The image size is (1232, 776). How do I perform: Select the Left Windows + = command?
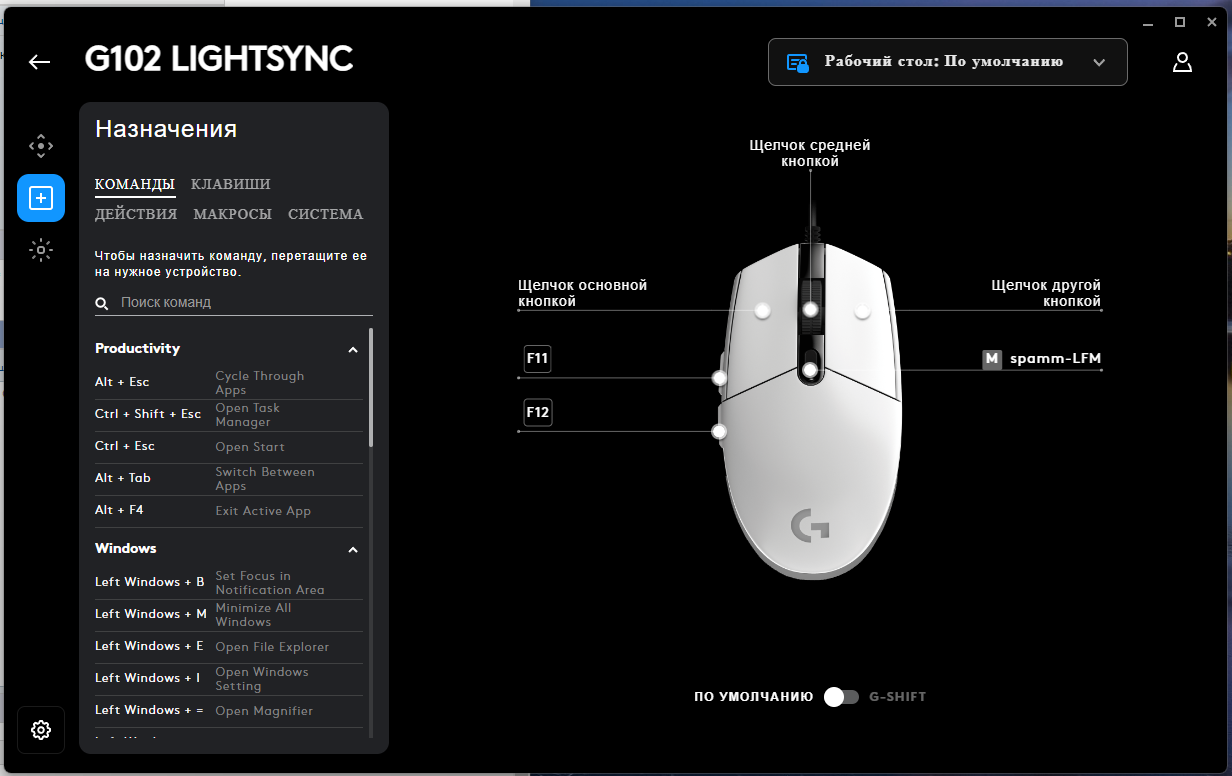229,711
